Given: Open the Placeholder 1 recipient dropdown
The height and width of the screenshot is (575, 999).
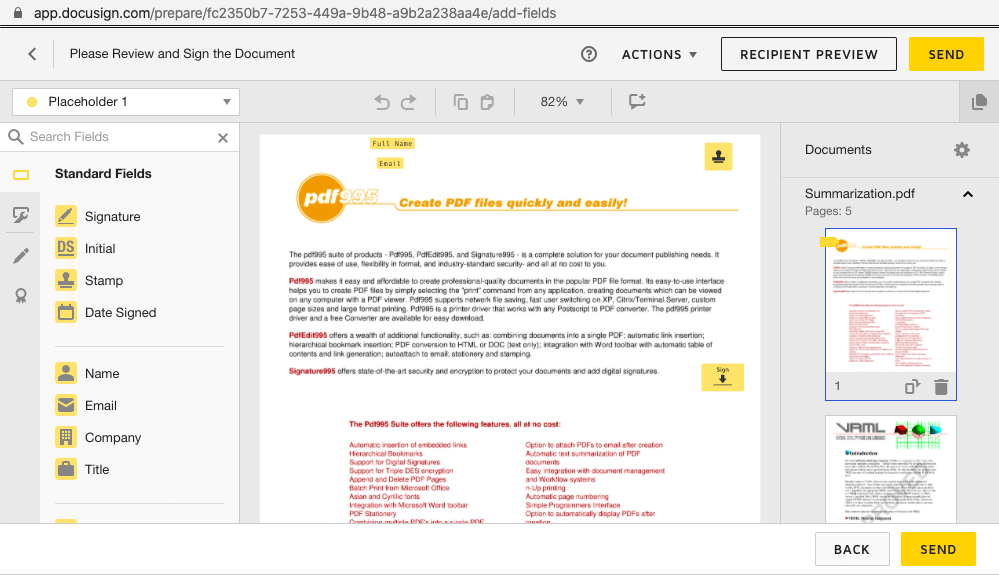Looking at the screenshot, I should pos(126,102).
